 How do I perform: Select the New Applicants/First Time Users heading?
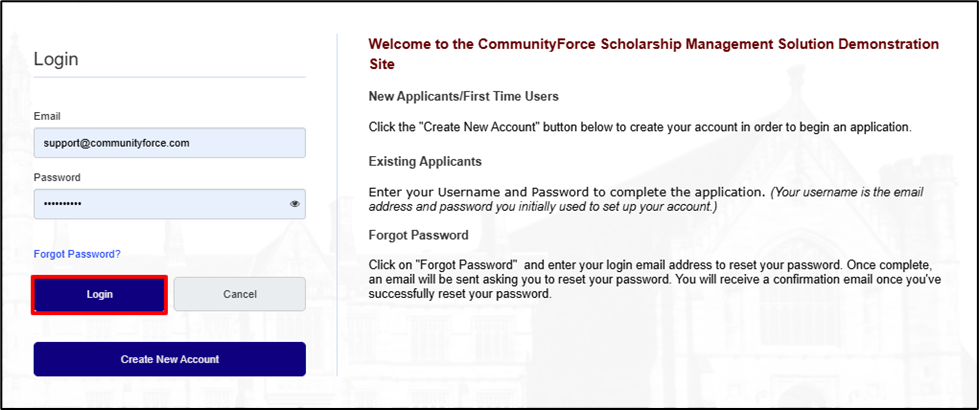pyautogui.click(x=463, y=97)
